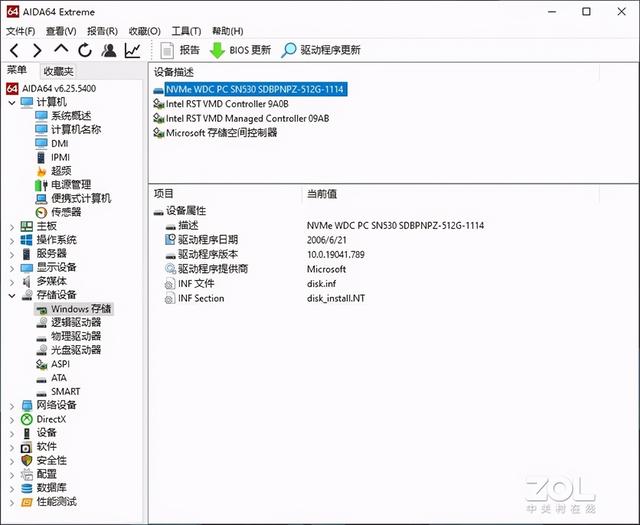Open the graph chart toolbar icon
The image size is (640, 525).
click(x=133, y=51)
